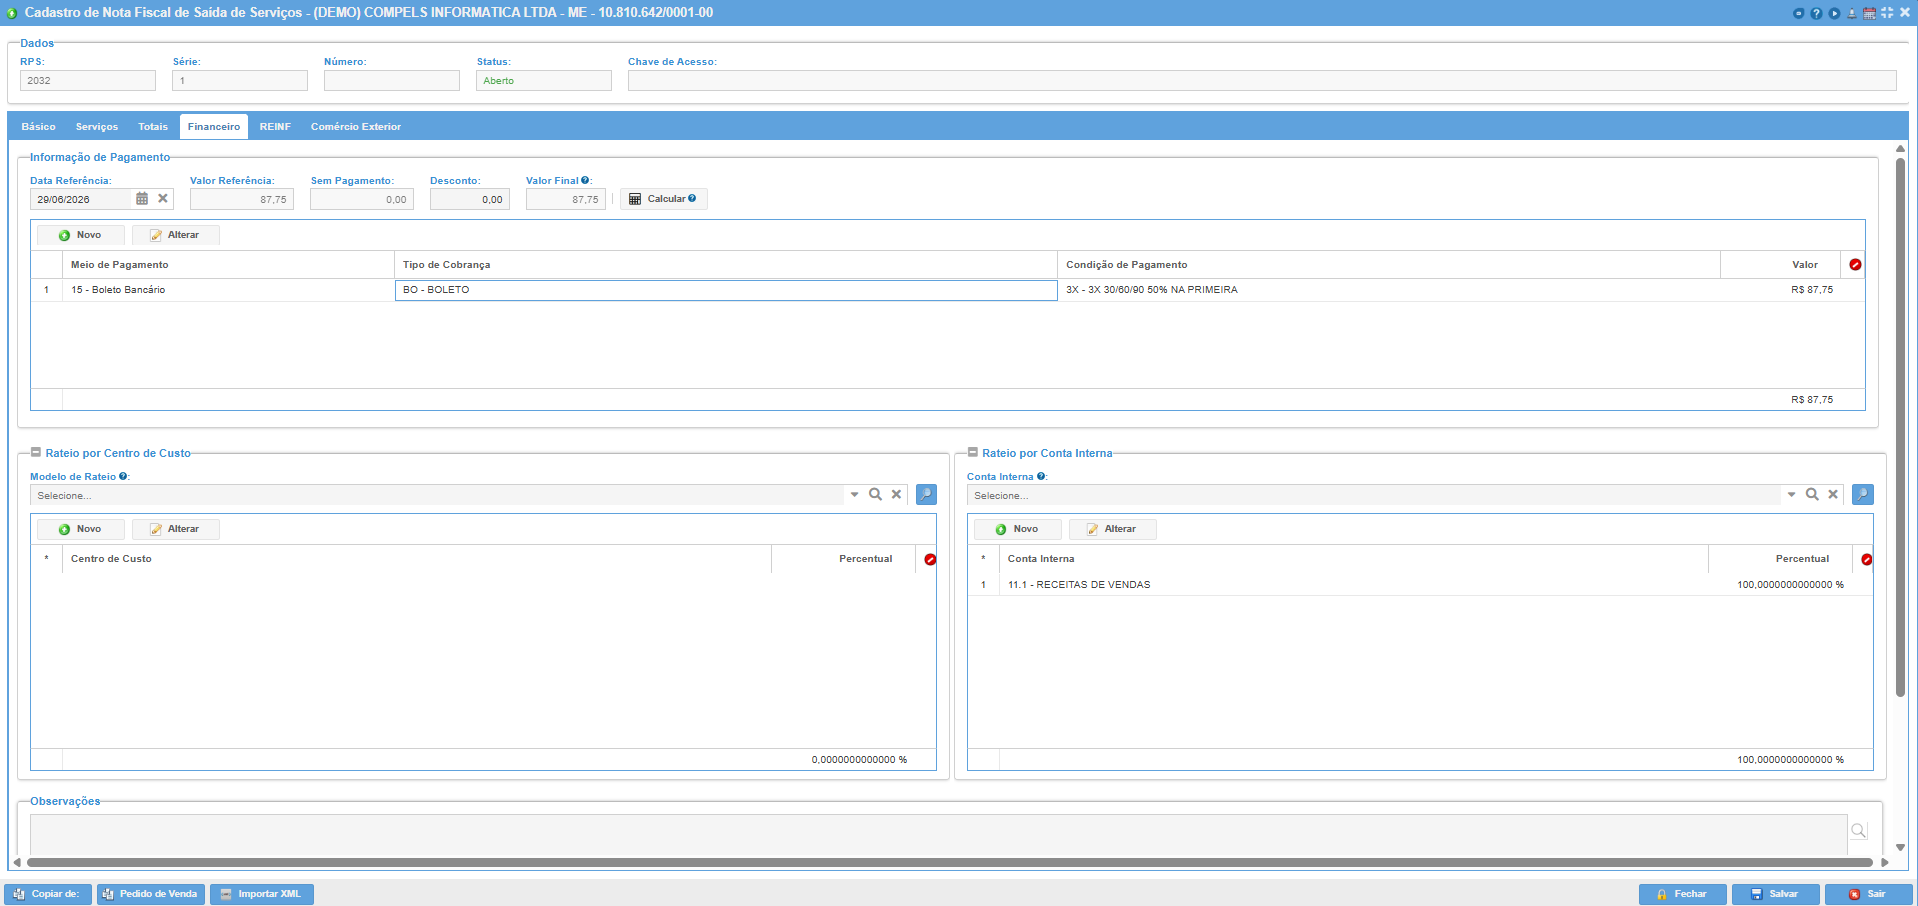Open date picker for Data Referência
The image size is (1918, 906).
coord(142,199)
